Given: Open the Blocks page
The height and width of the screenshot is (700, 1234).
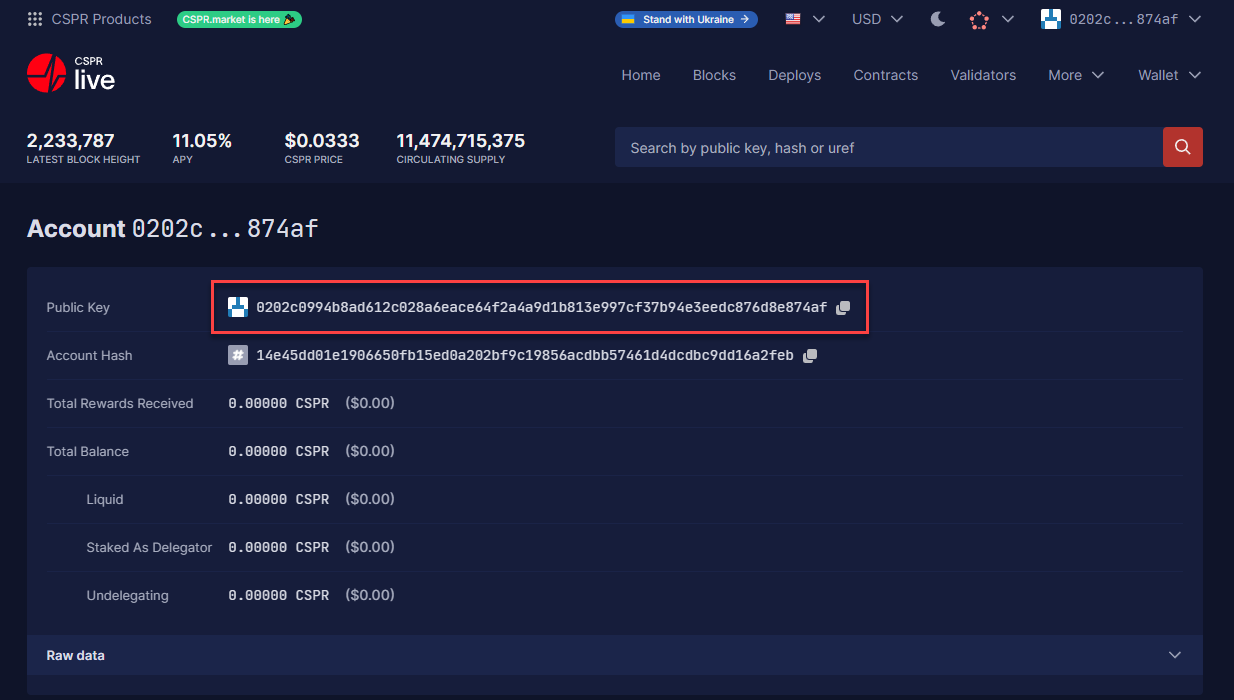Looking at the screenshot, I should coord(714,75).
